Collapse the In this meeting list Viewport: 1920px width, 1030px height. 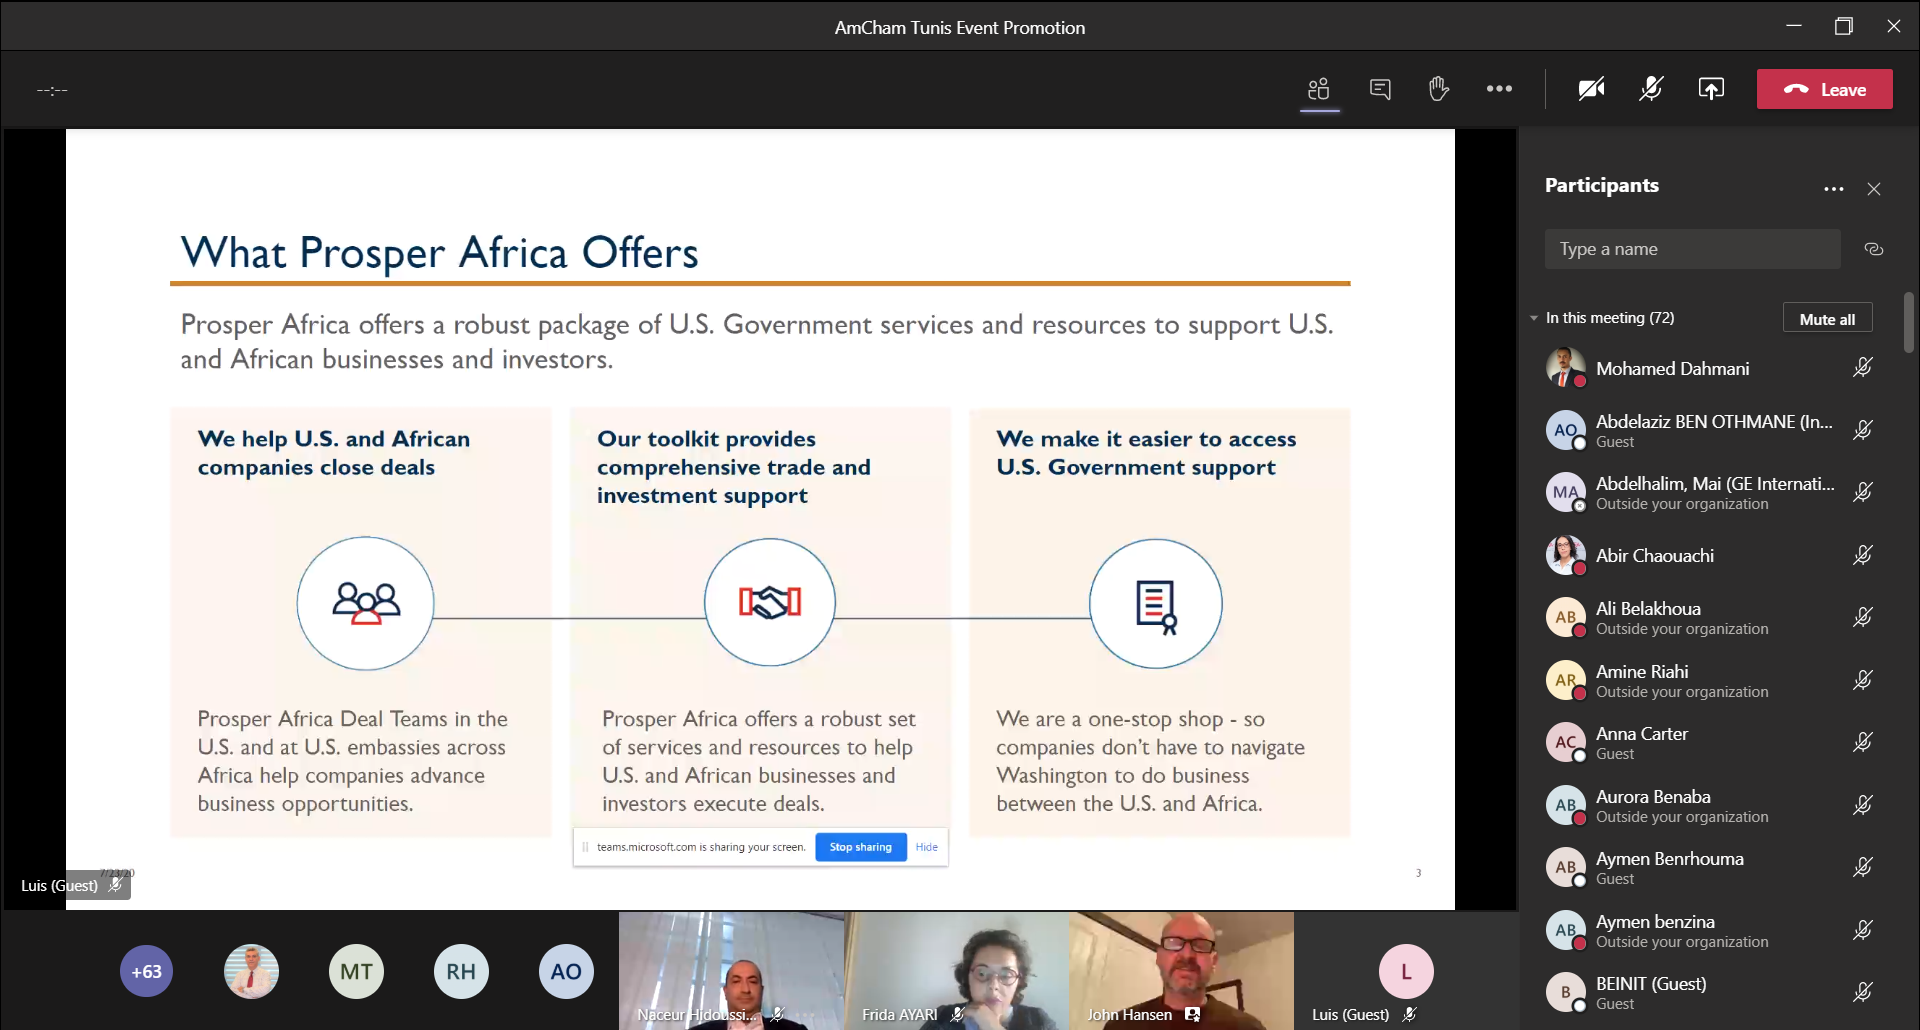[1534, 318]
